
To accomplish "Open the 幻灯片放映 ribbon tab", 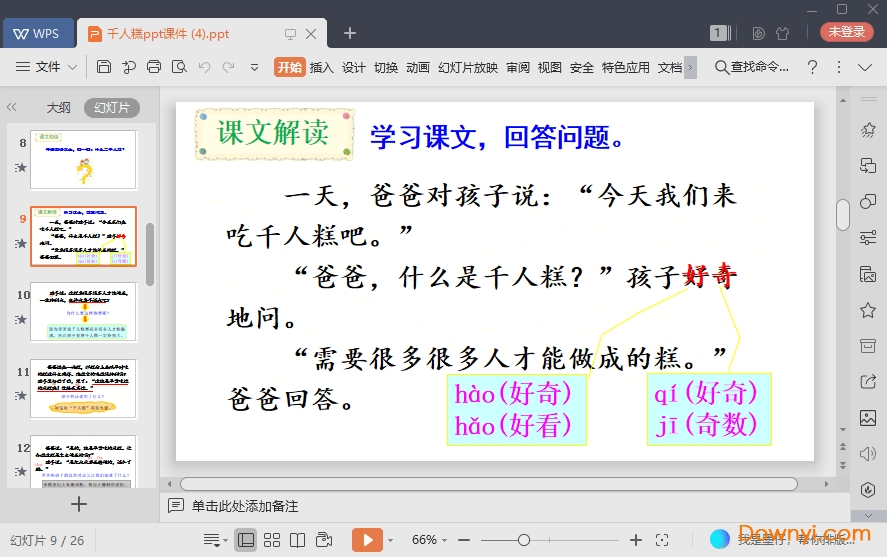I will 467,67.
